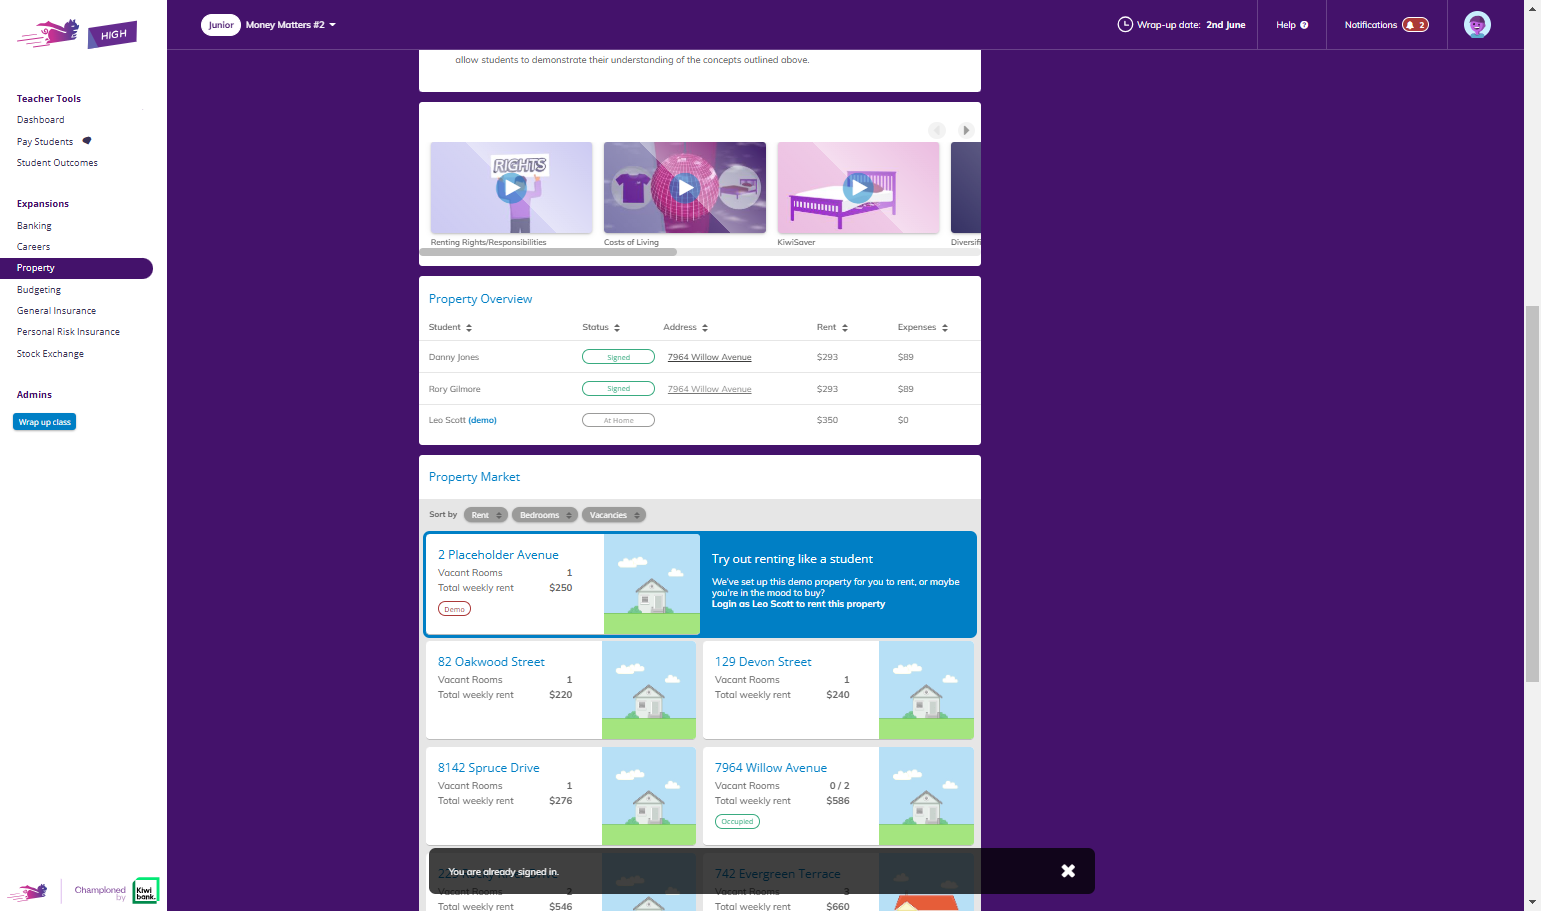Sort property market by Vacancies
This screenshot has width=1541, height=911.
(x=614, y=515)
